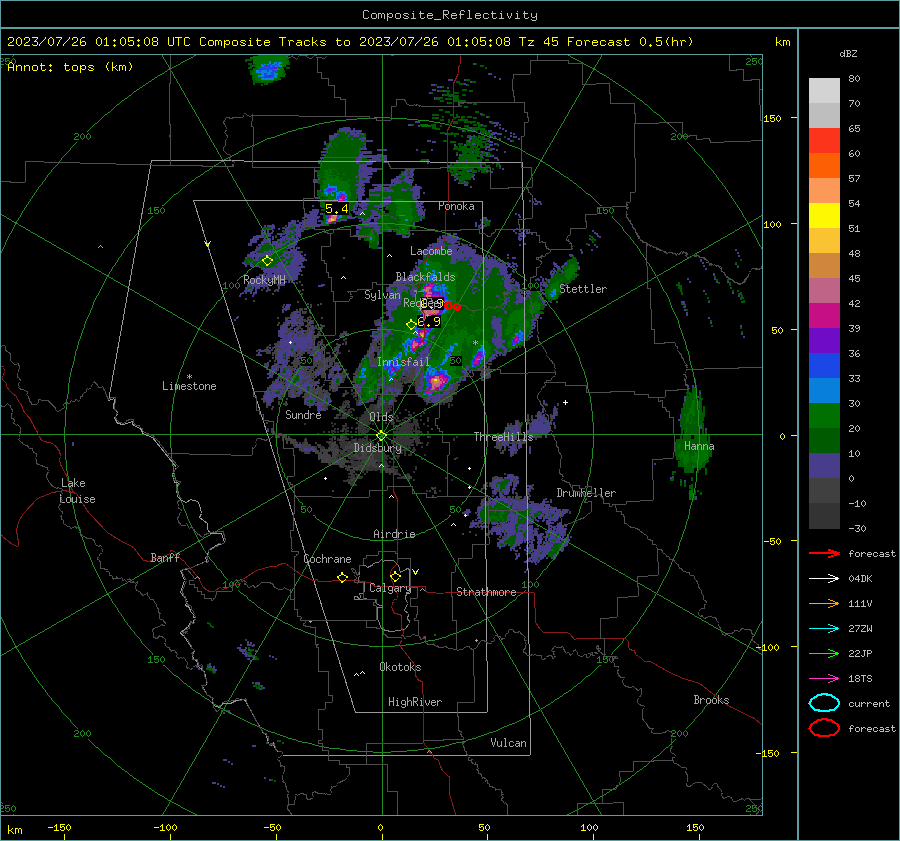This screenshot has width=900, height=841.
Task: Click the Blackfalds city label
Action: (x=425, y=277)
